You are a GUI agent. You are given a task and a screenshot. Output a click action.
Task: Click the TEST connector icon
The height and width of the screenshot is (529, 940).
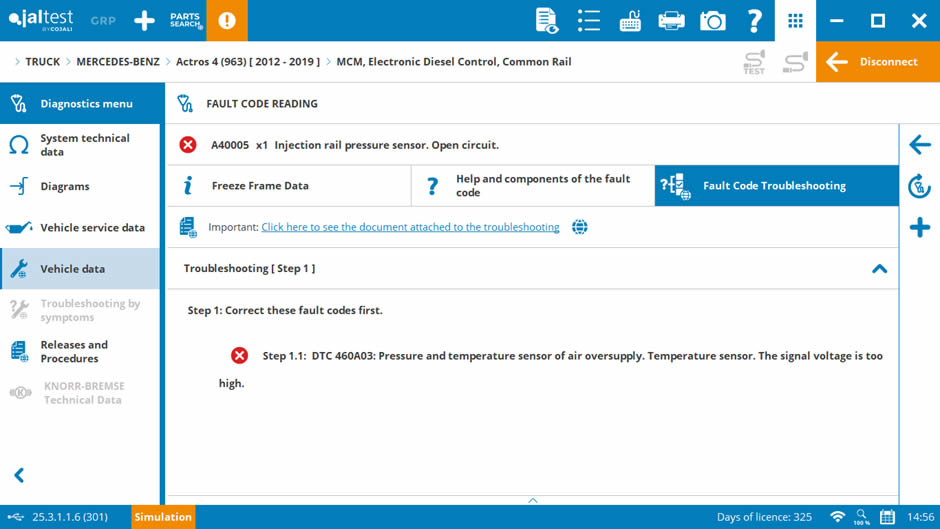(x=754, y=62)
